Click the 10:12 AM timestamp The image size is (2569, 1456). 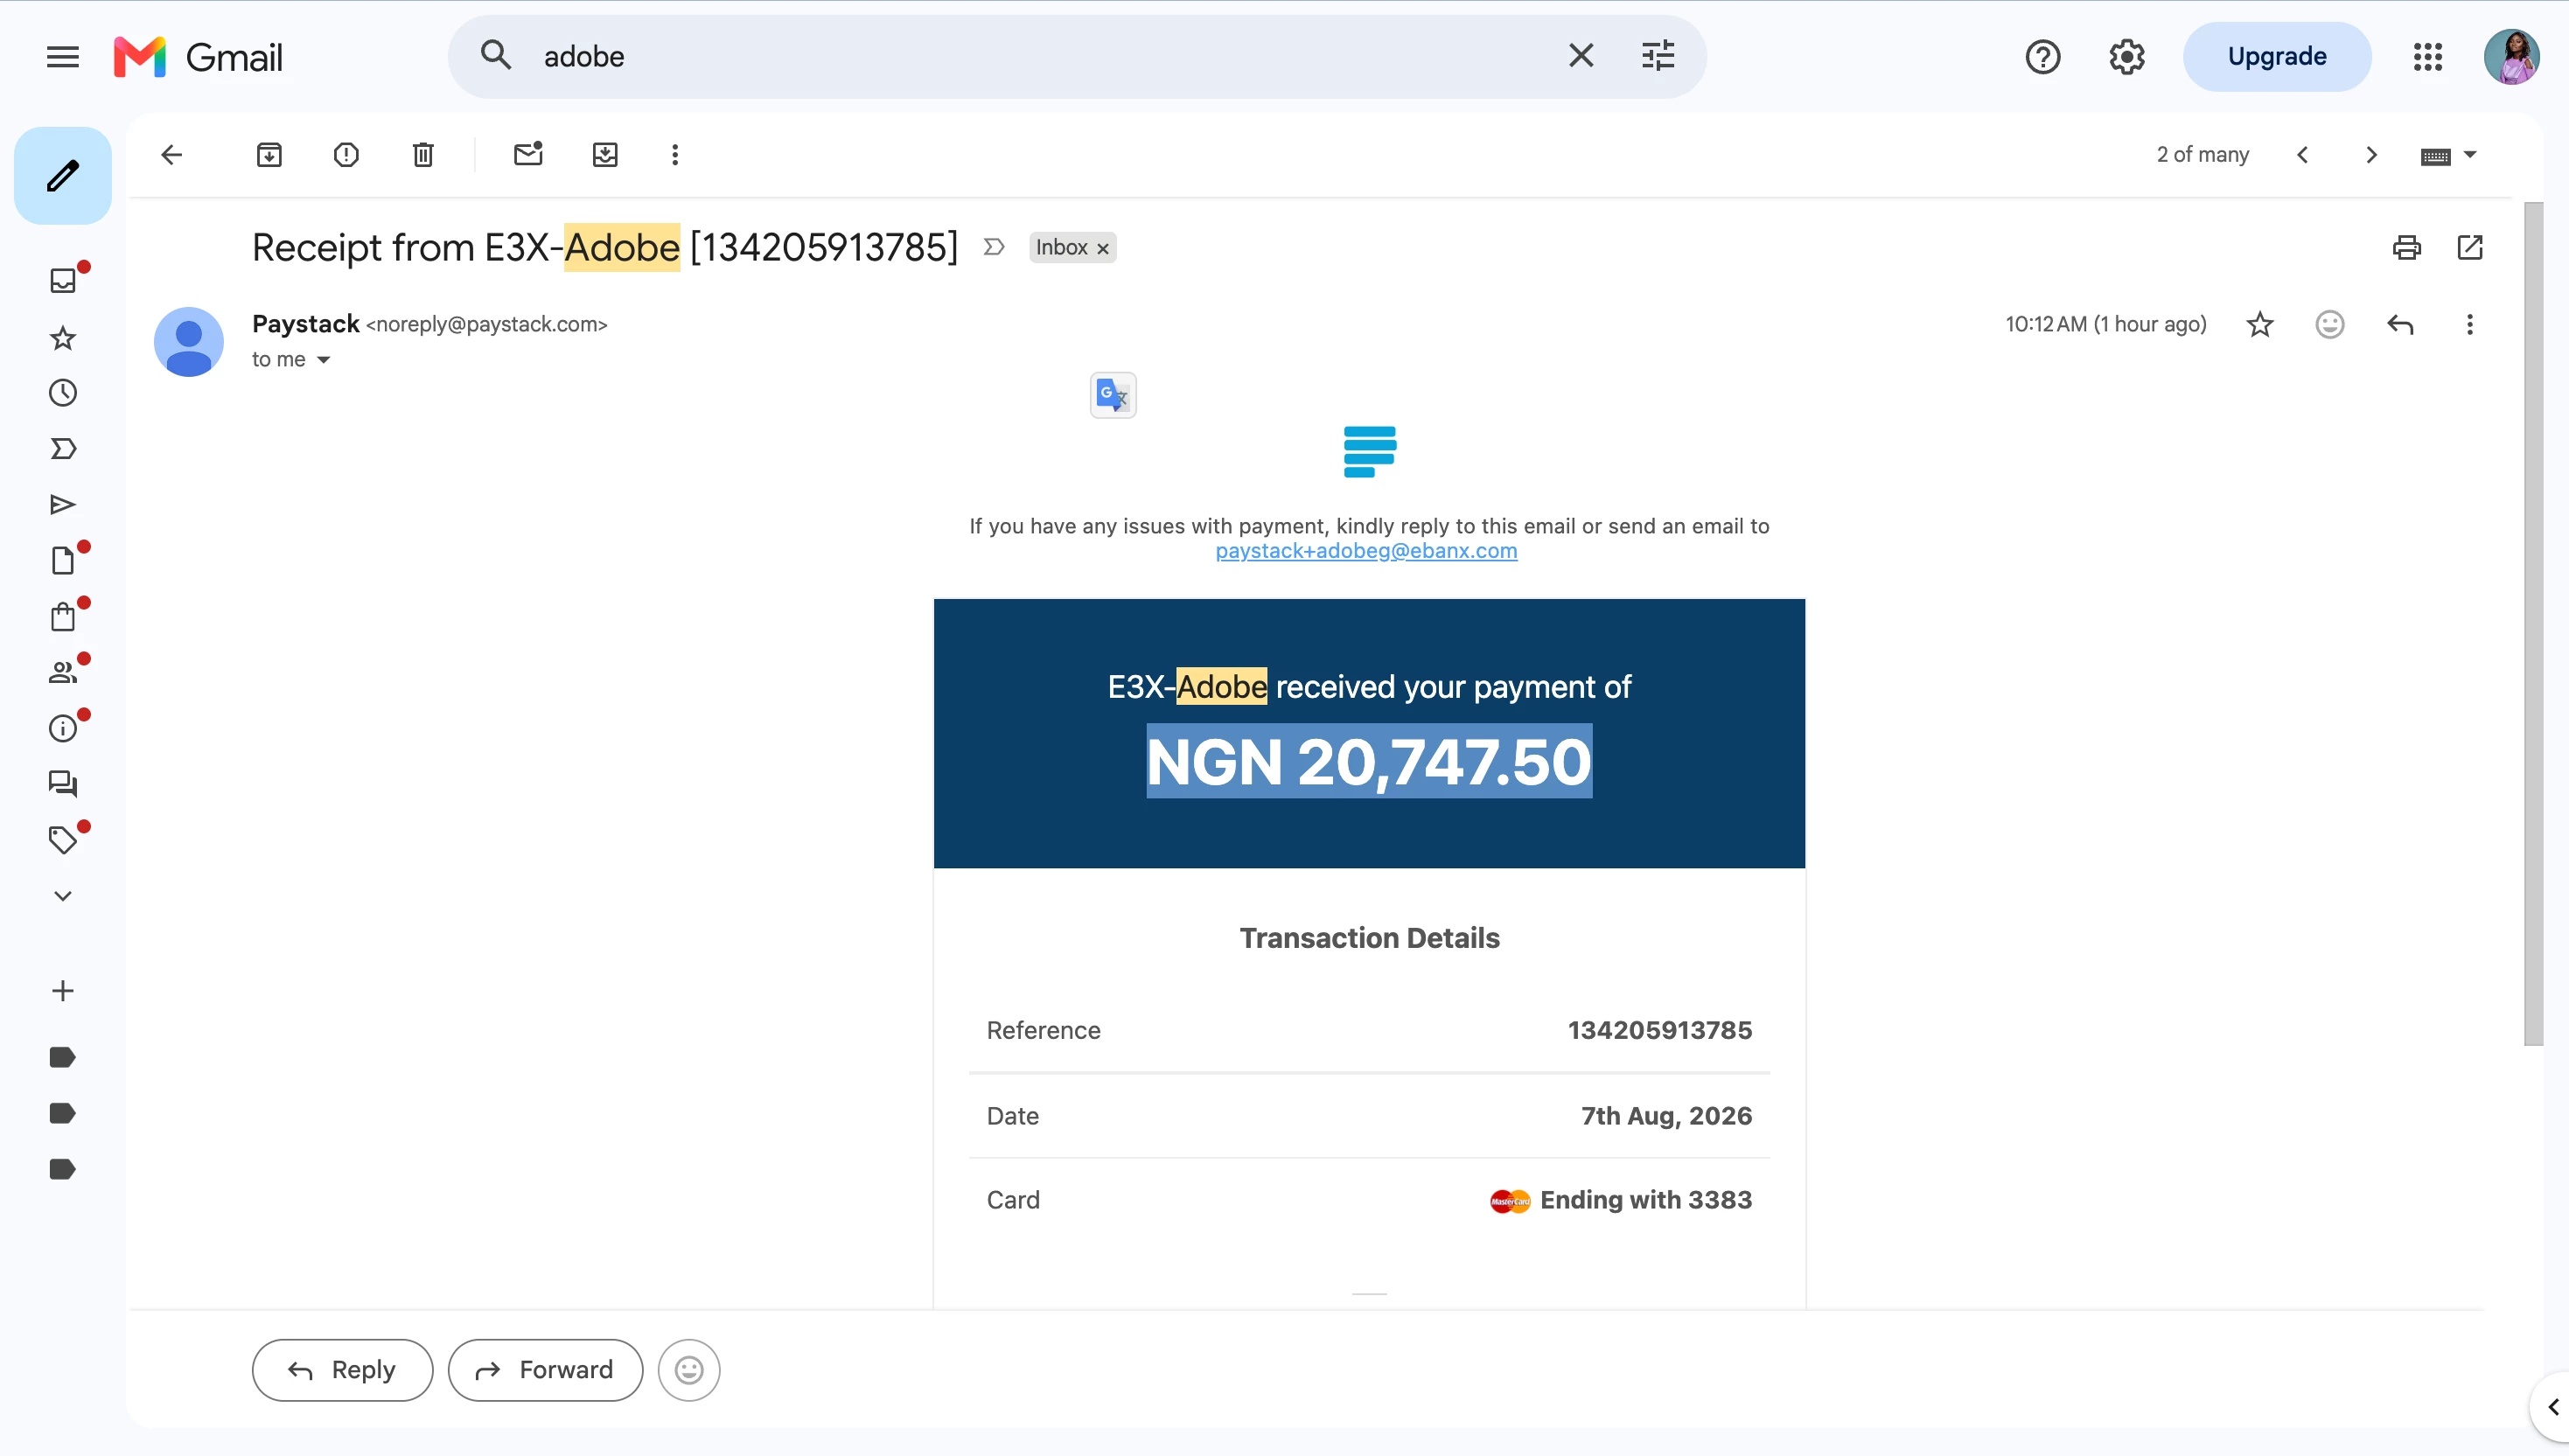[x=2106, y=324]
